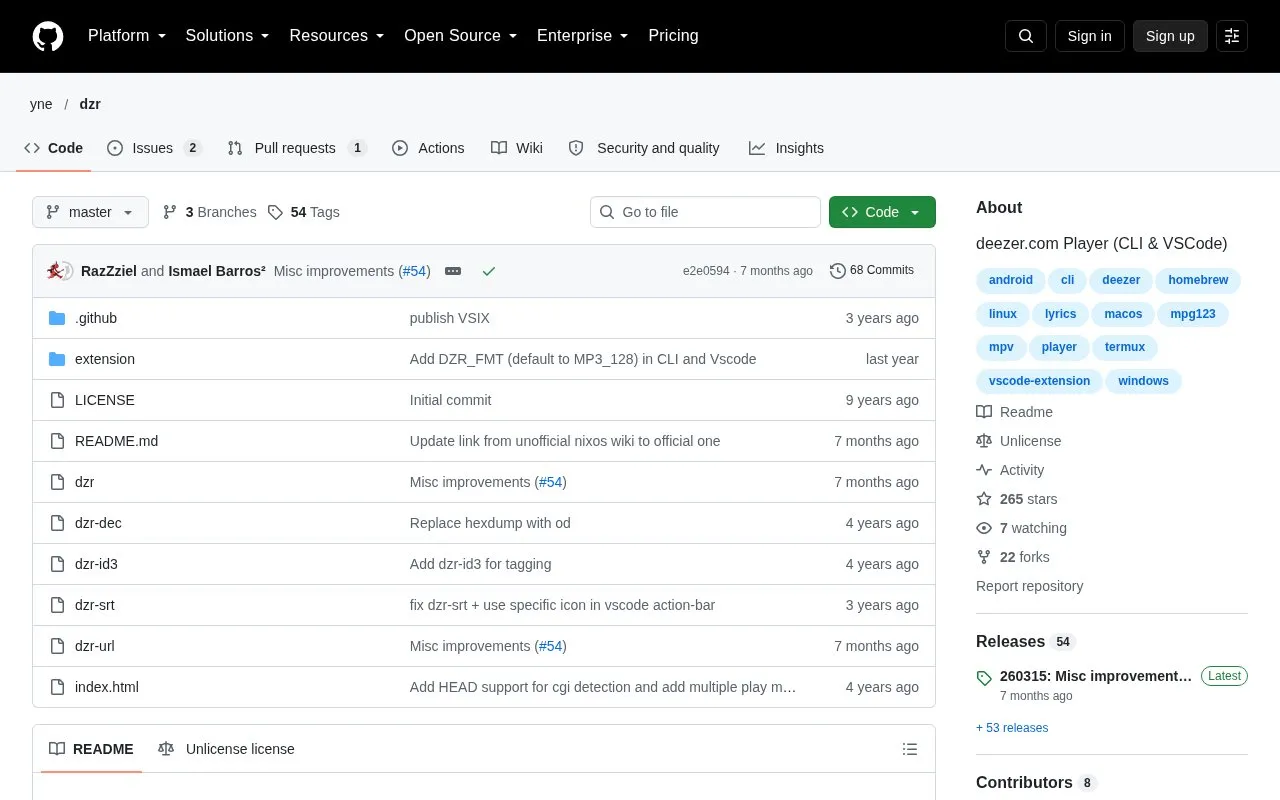Open the index.html file
This screenshot has width=1280, height=800.
tap(107, 687)
